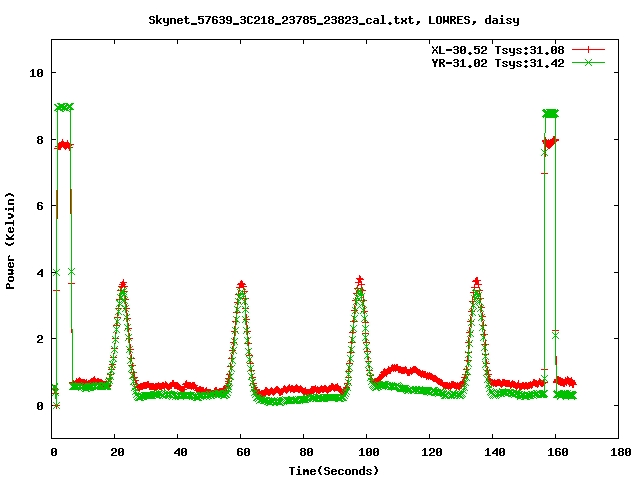This screenshot has width=640, height=480.
Task: Click x-axis tick label 40
Action: tap(180, 452)
